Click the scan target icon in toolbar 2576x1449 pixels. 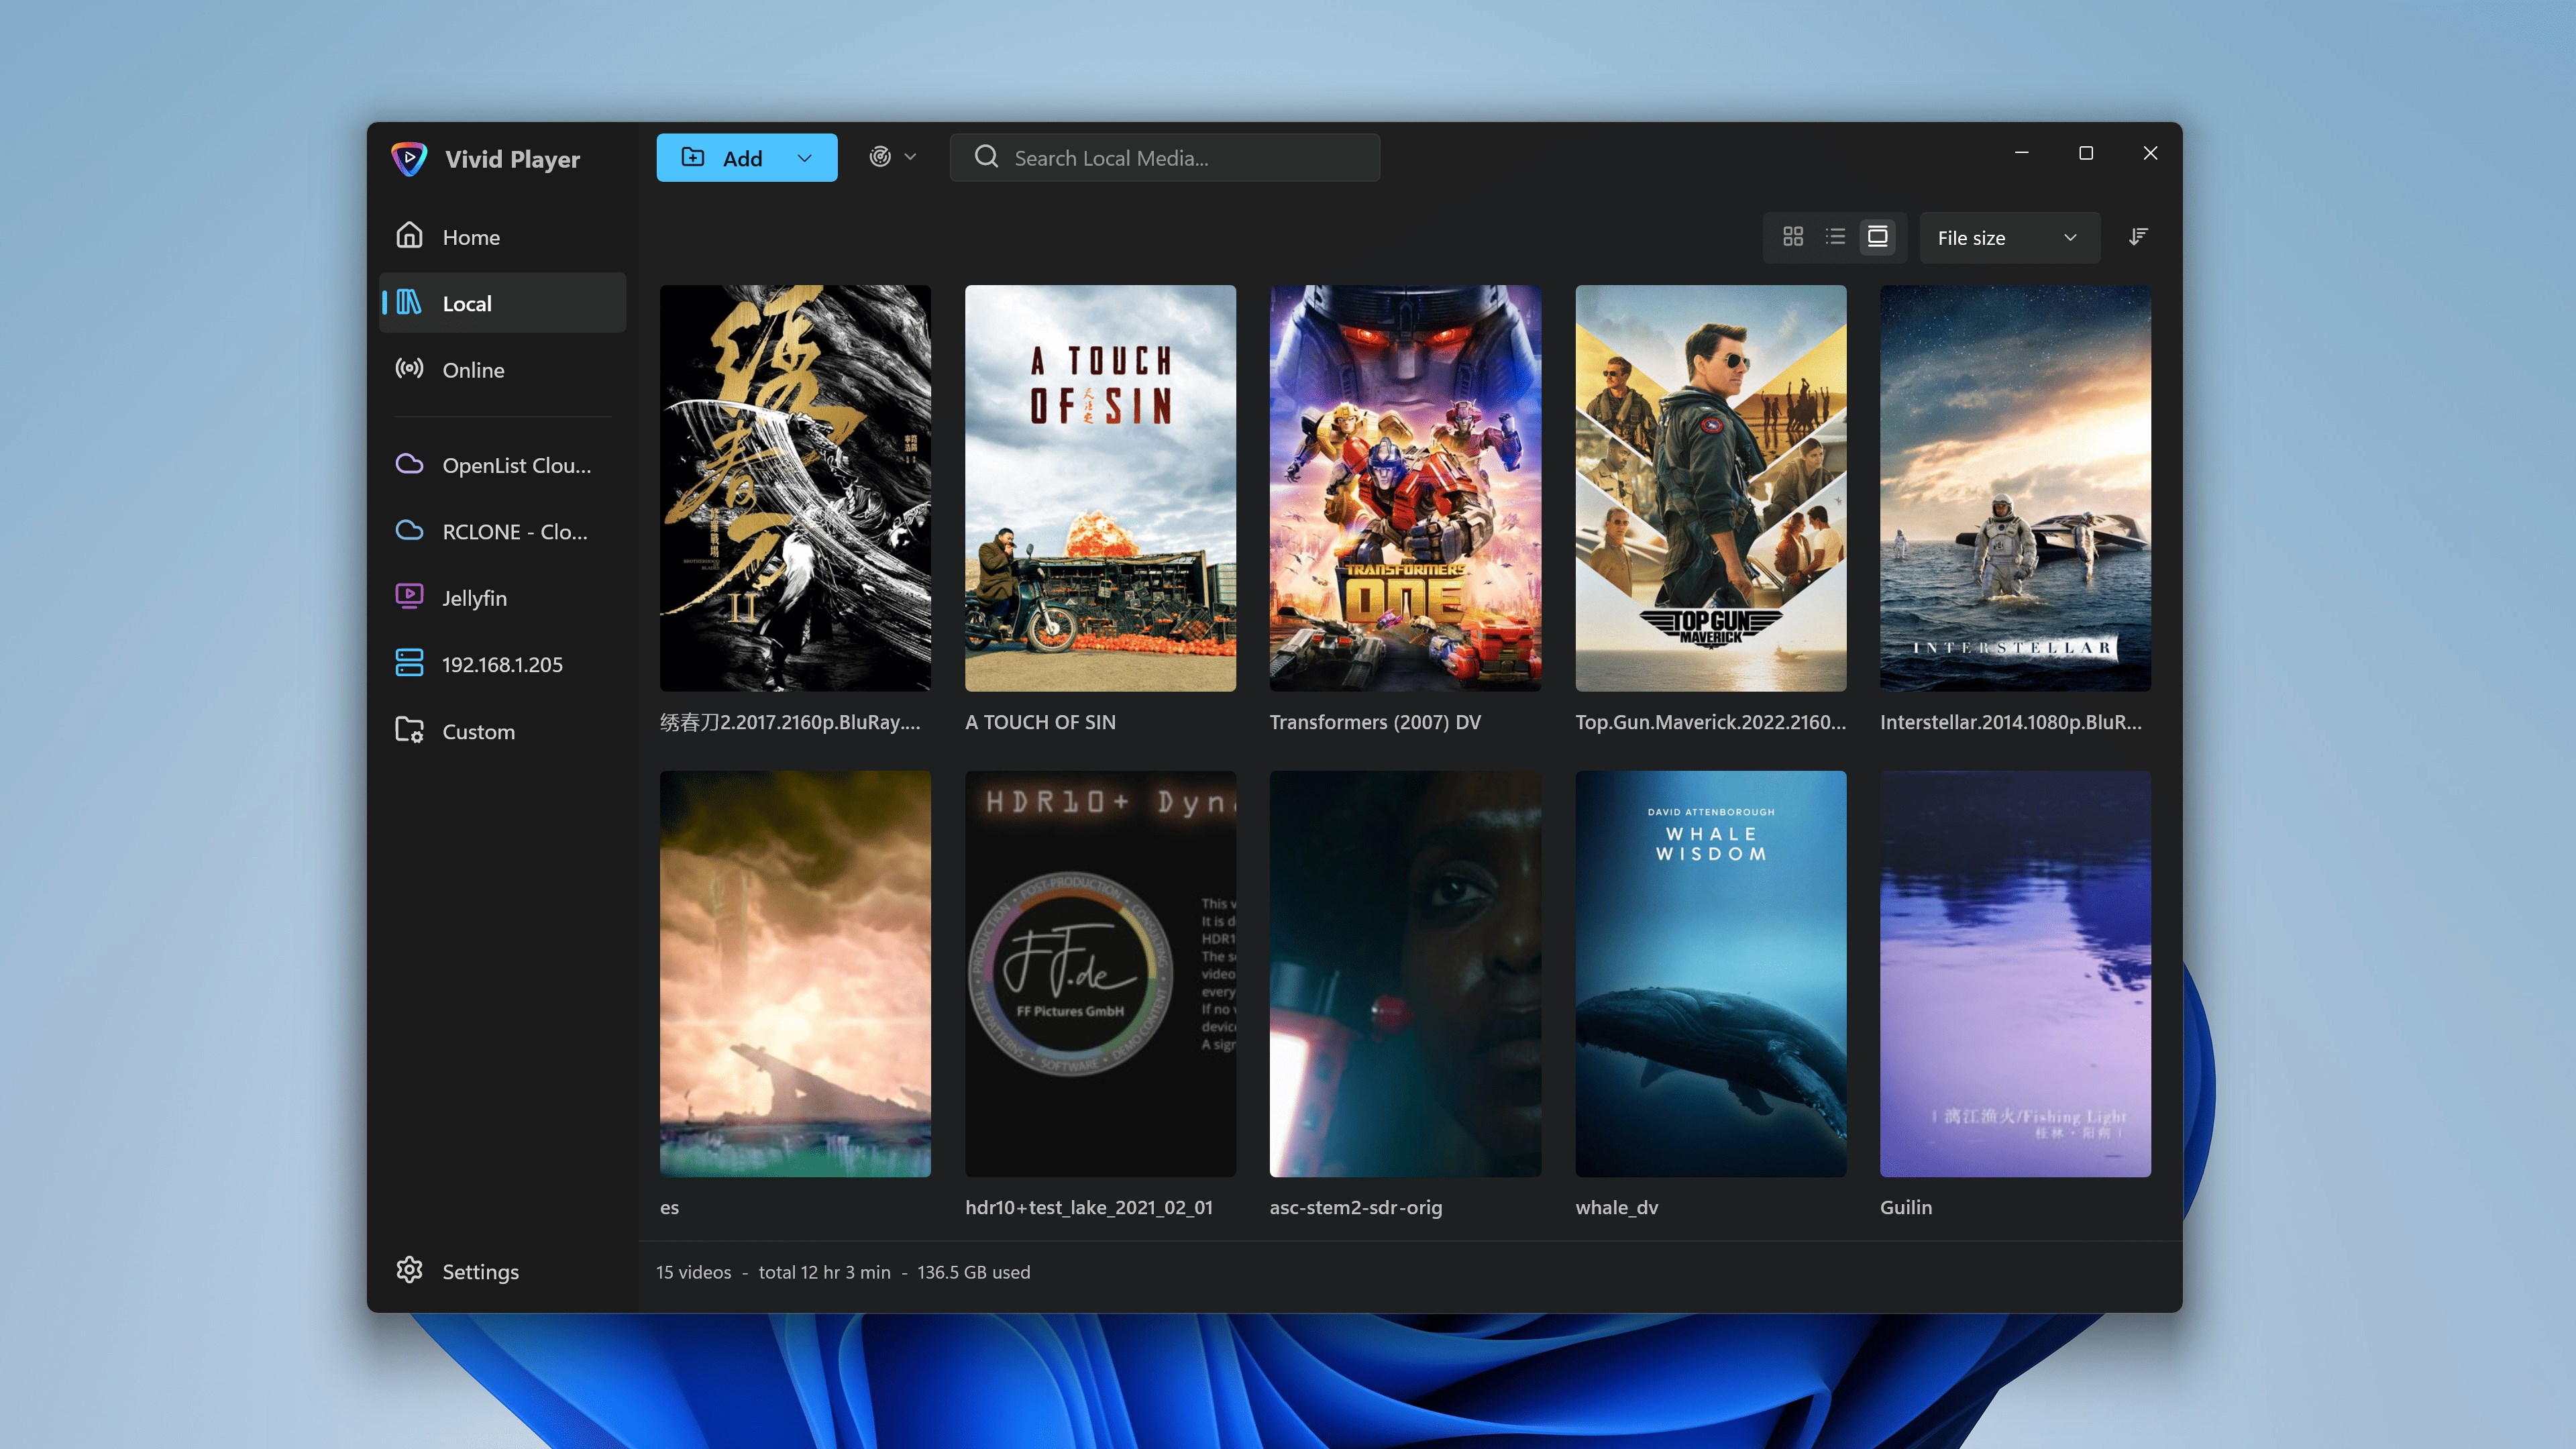click(880, 157)
